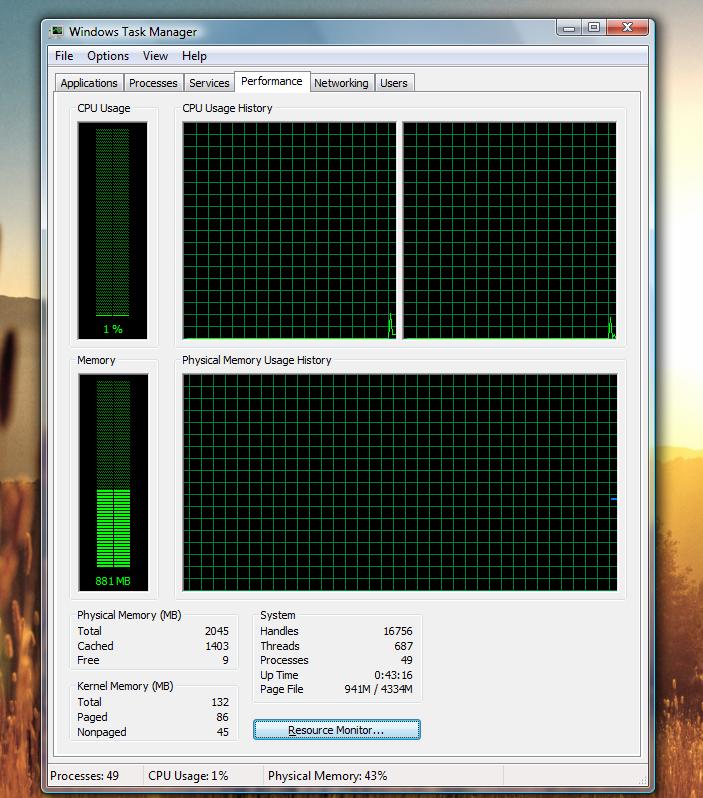Viewport: 703px width, 798px height.
Task: Switch to the Applications tab
Action: click(89, 83)
